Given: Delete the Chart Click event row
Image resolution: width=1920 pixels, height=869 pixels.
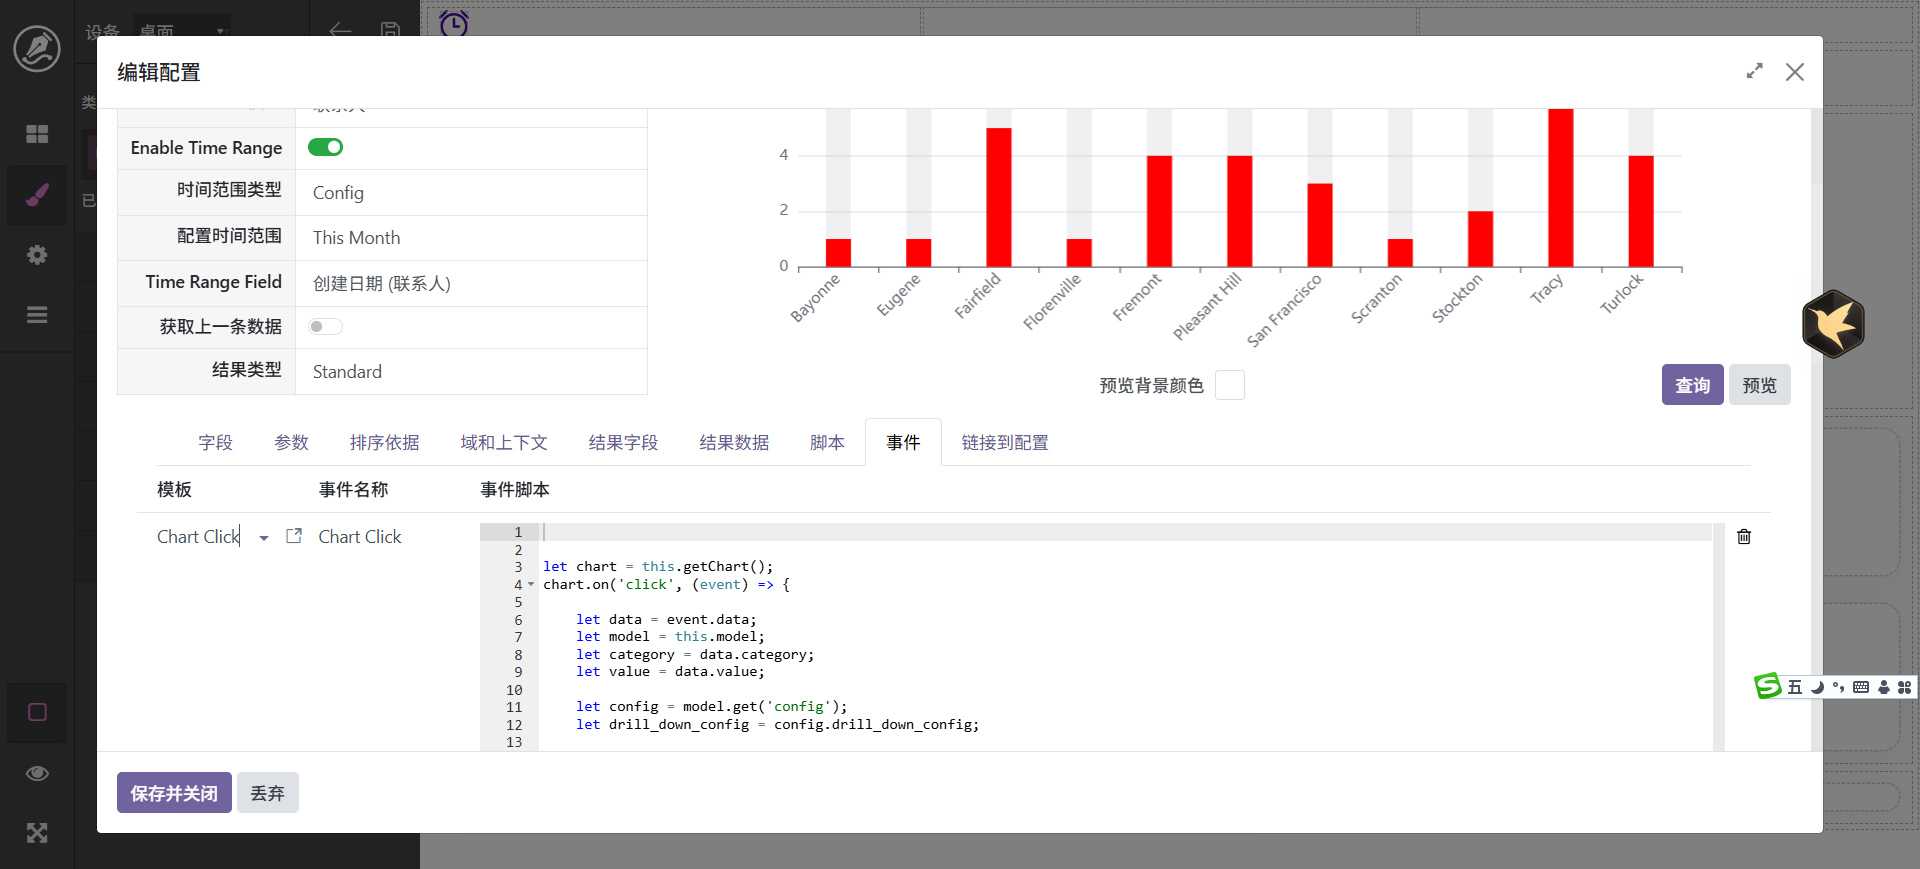Looking at the screenshot, I should [x=1744, y=537].
